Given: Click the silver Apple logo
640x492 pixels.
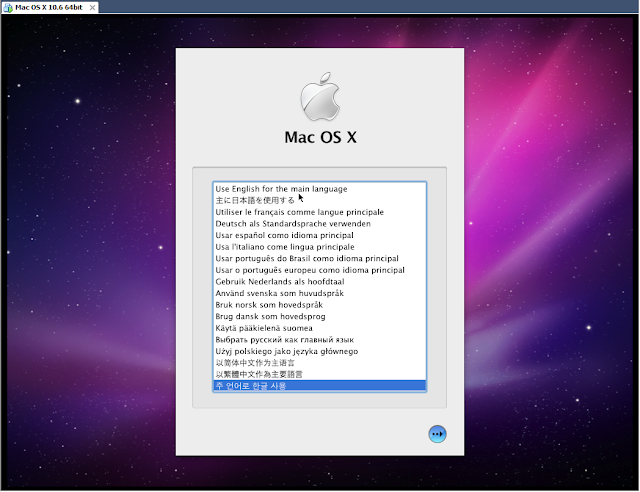Looking at the screenshot, I should (x=320, y=97).
